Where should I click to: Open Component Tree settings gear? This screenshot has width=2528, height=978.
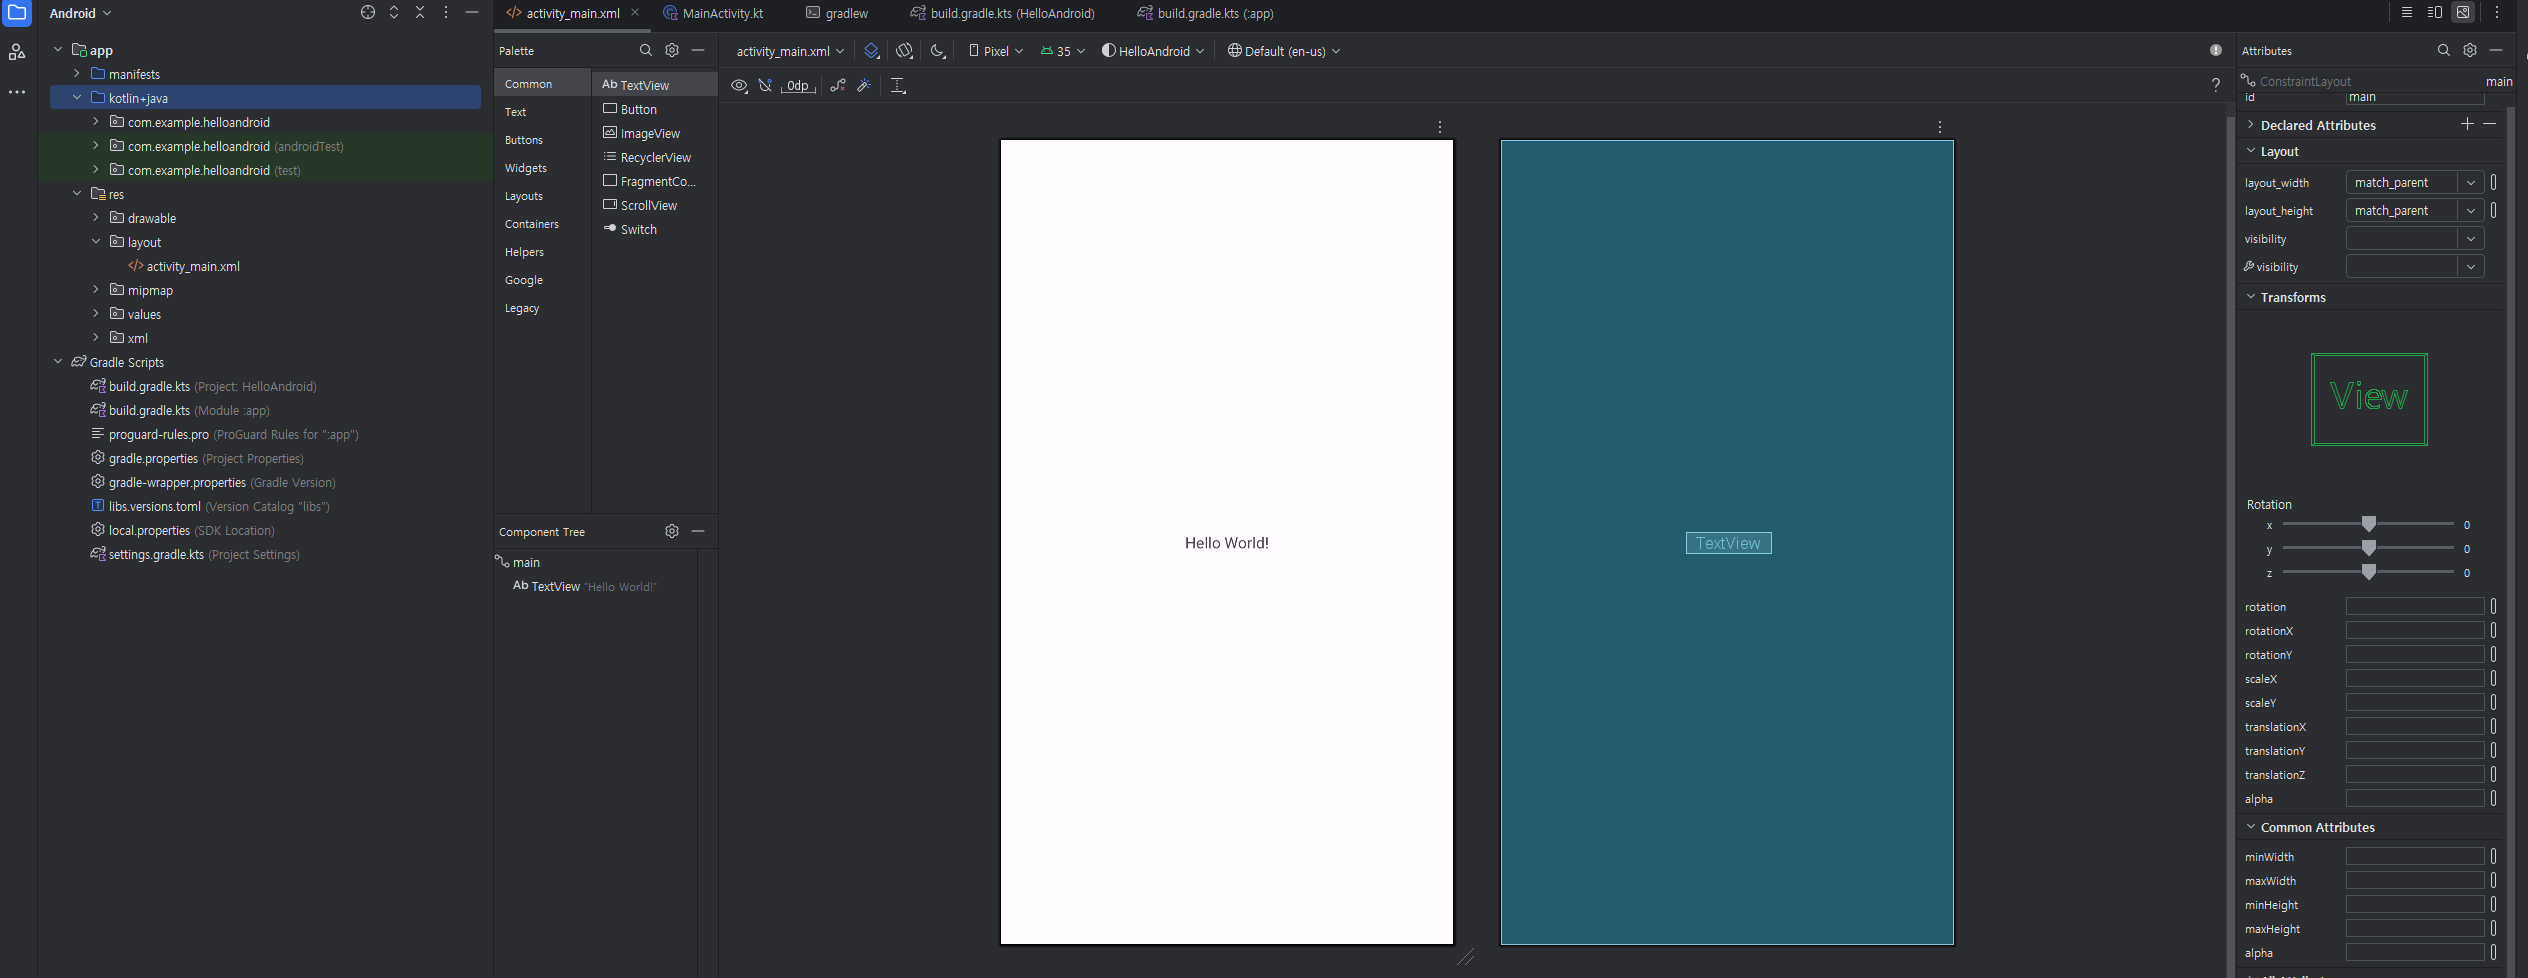672,531
